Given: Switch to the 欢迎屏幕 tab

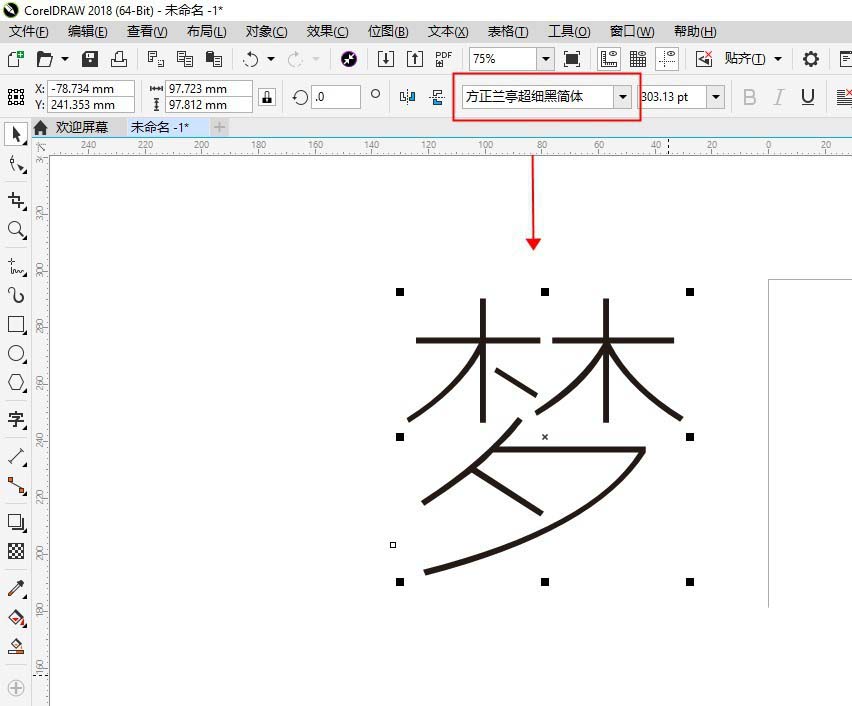Looking at the screenshot, I should [85, 127].
